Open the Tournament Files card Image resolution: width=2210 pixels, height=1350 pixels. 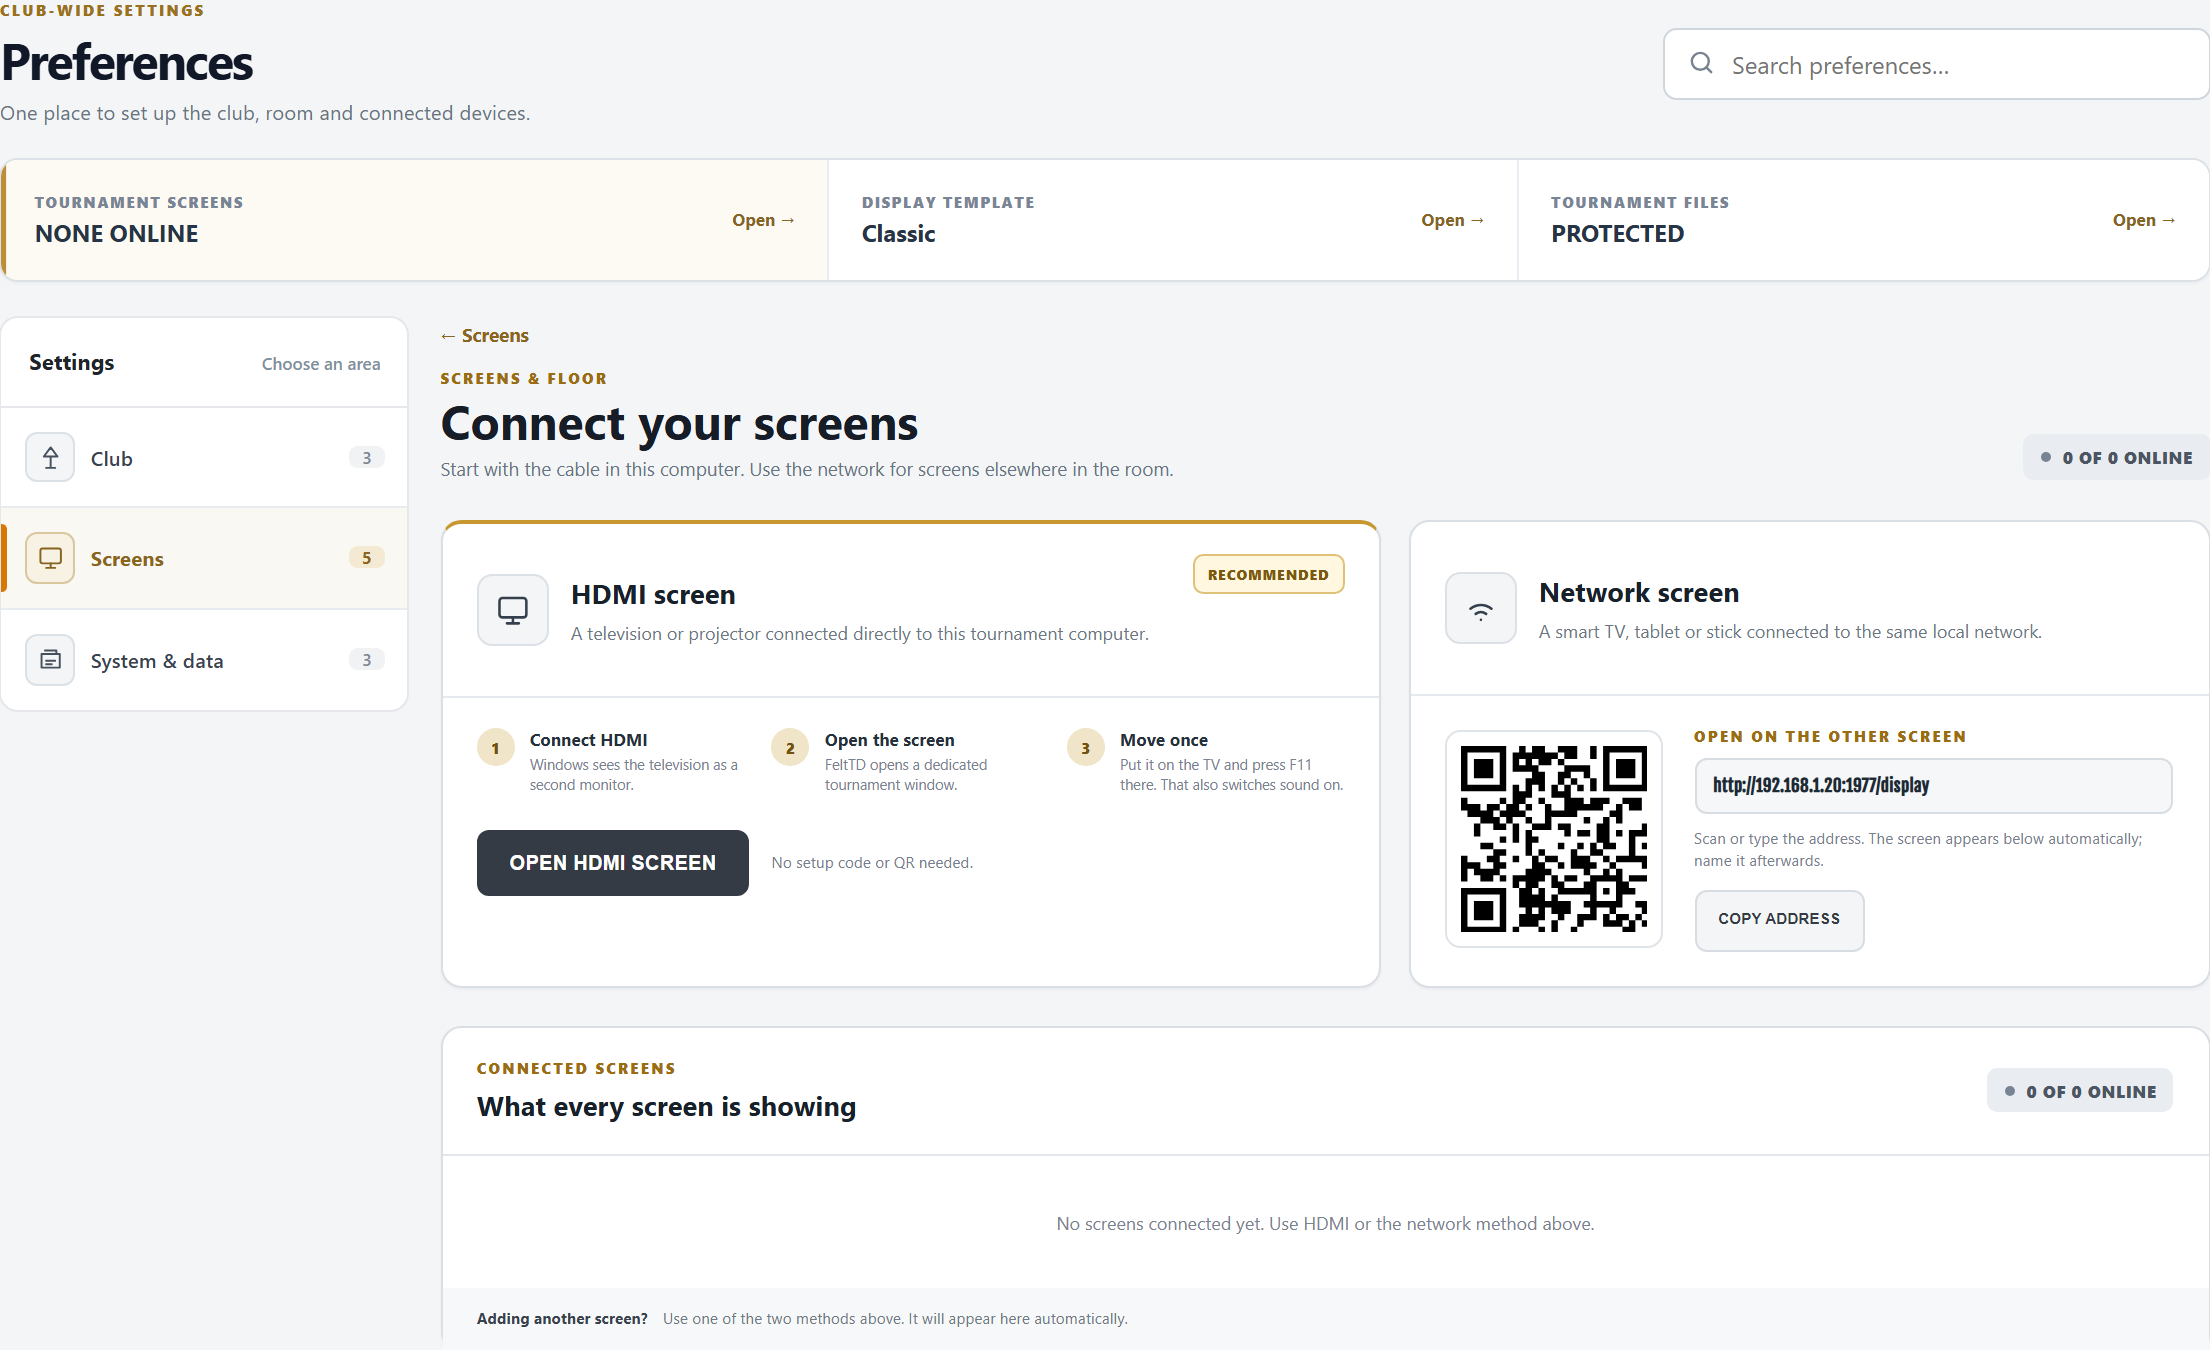1863,220
